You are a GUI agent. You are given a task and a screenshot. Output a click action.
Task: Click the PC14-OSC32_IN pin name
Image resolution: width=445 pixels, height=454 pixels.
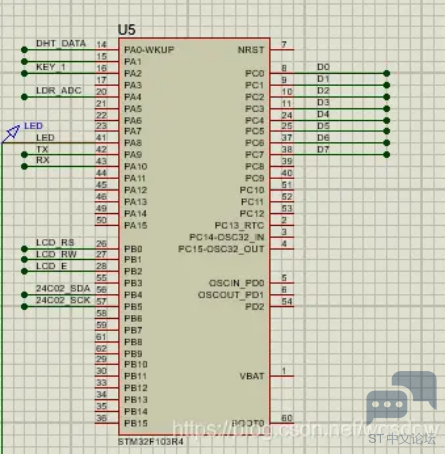point(227,237)
